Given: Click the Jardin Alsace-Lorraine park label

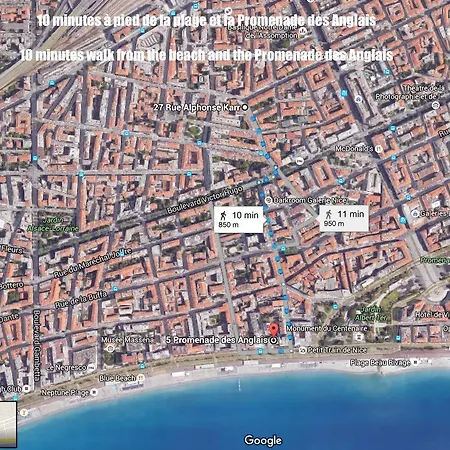Looking at the screenshot, I should (x=54, y=224).
